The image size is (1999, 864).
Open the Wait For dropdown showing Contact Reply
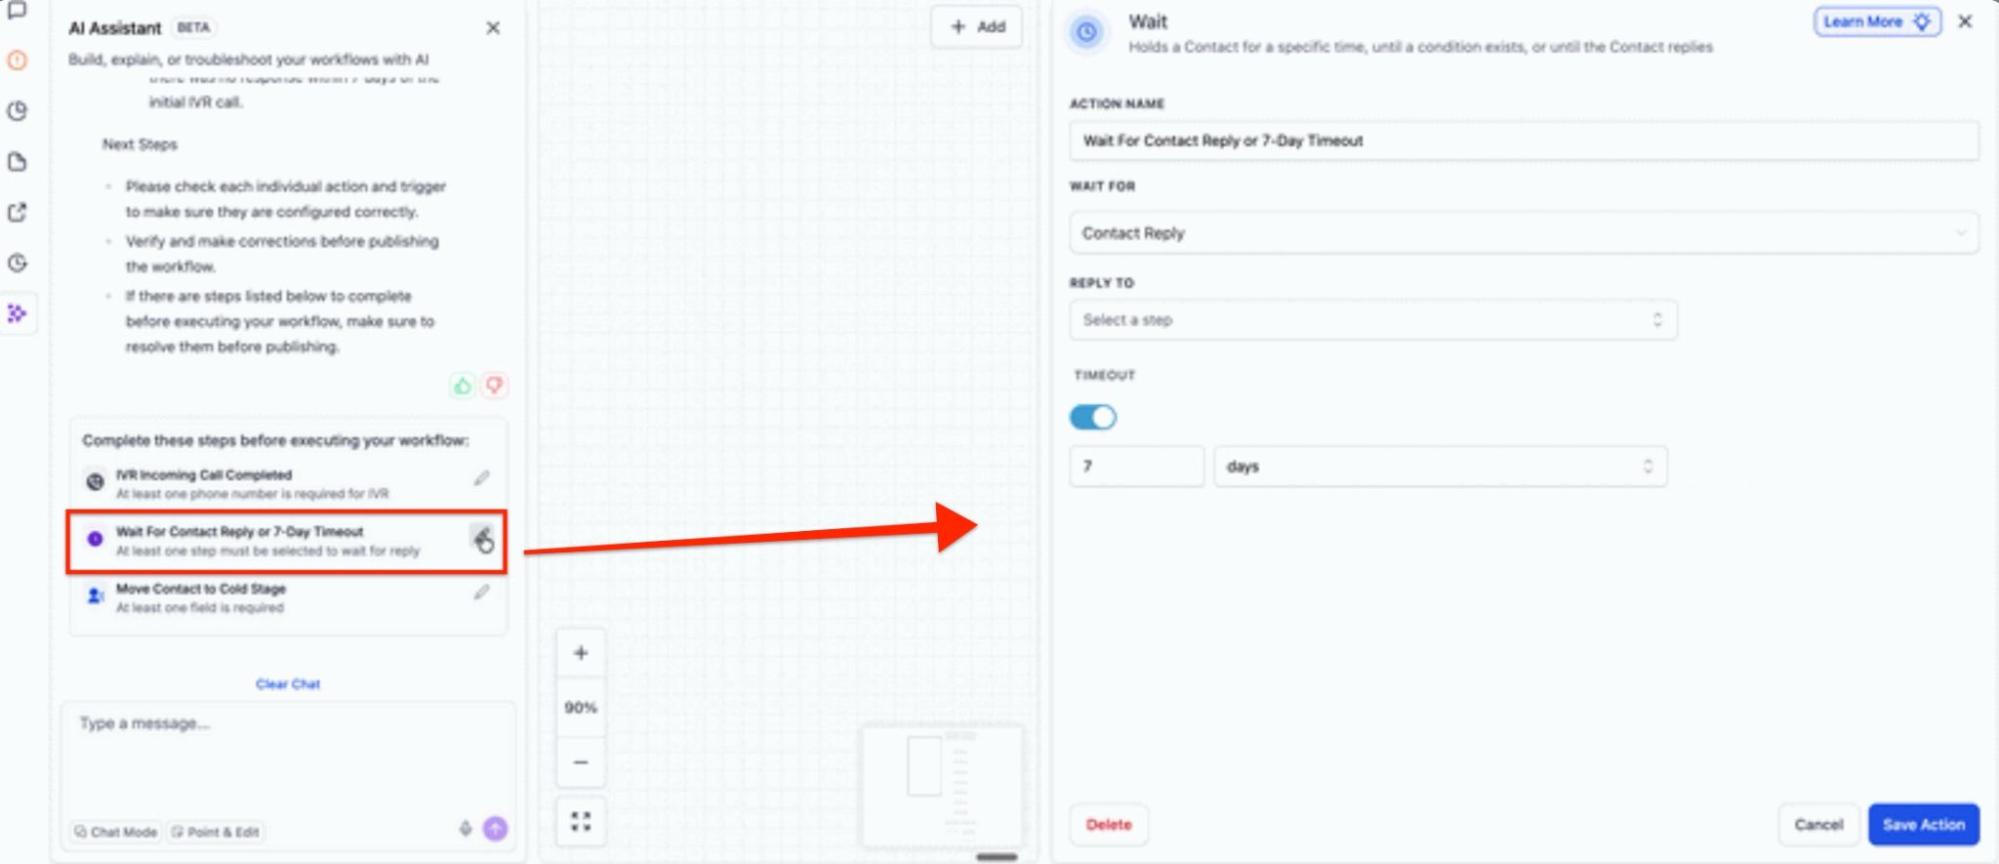coord(1524,233)
